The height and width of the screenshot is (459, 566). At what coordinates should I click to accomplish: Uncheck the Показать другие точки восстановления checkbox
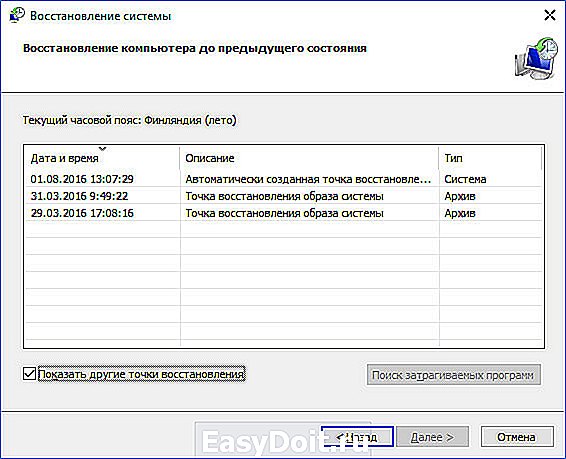(29, 374)
